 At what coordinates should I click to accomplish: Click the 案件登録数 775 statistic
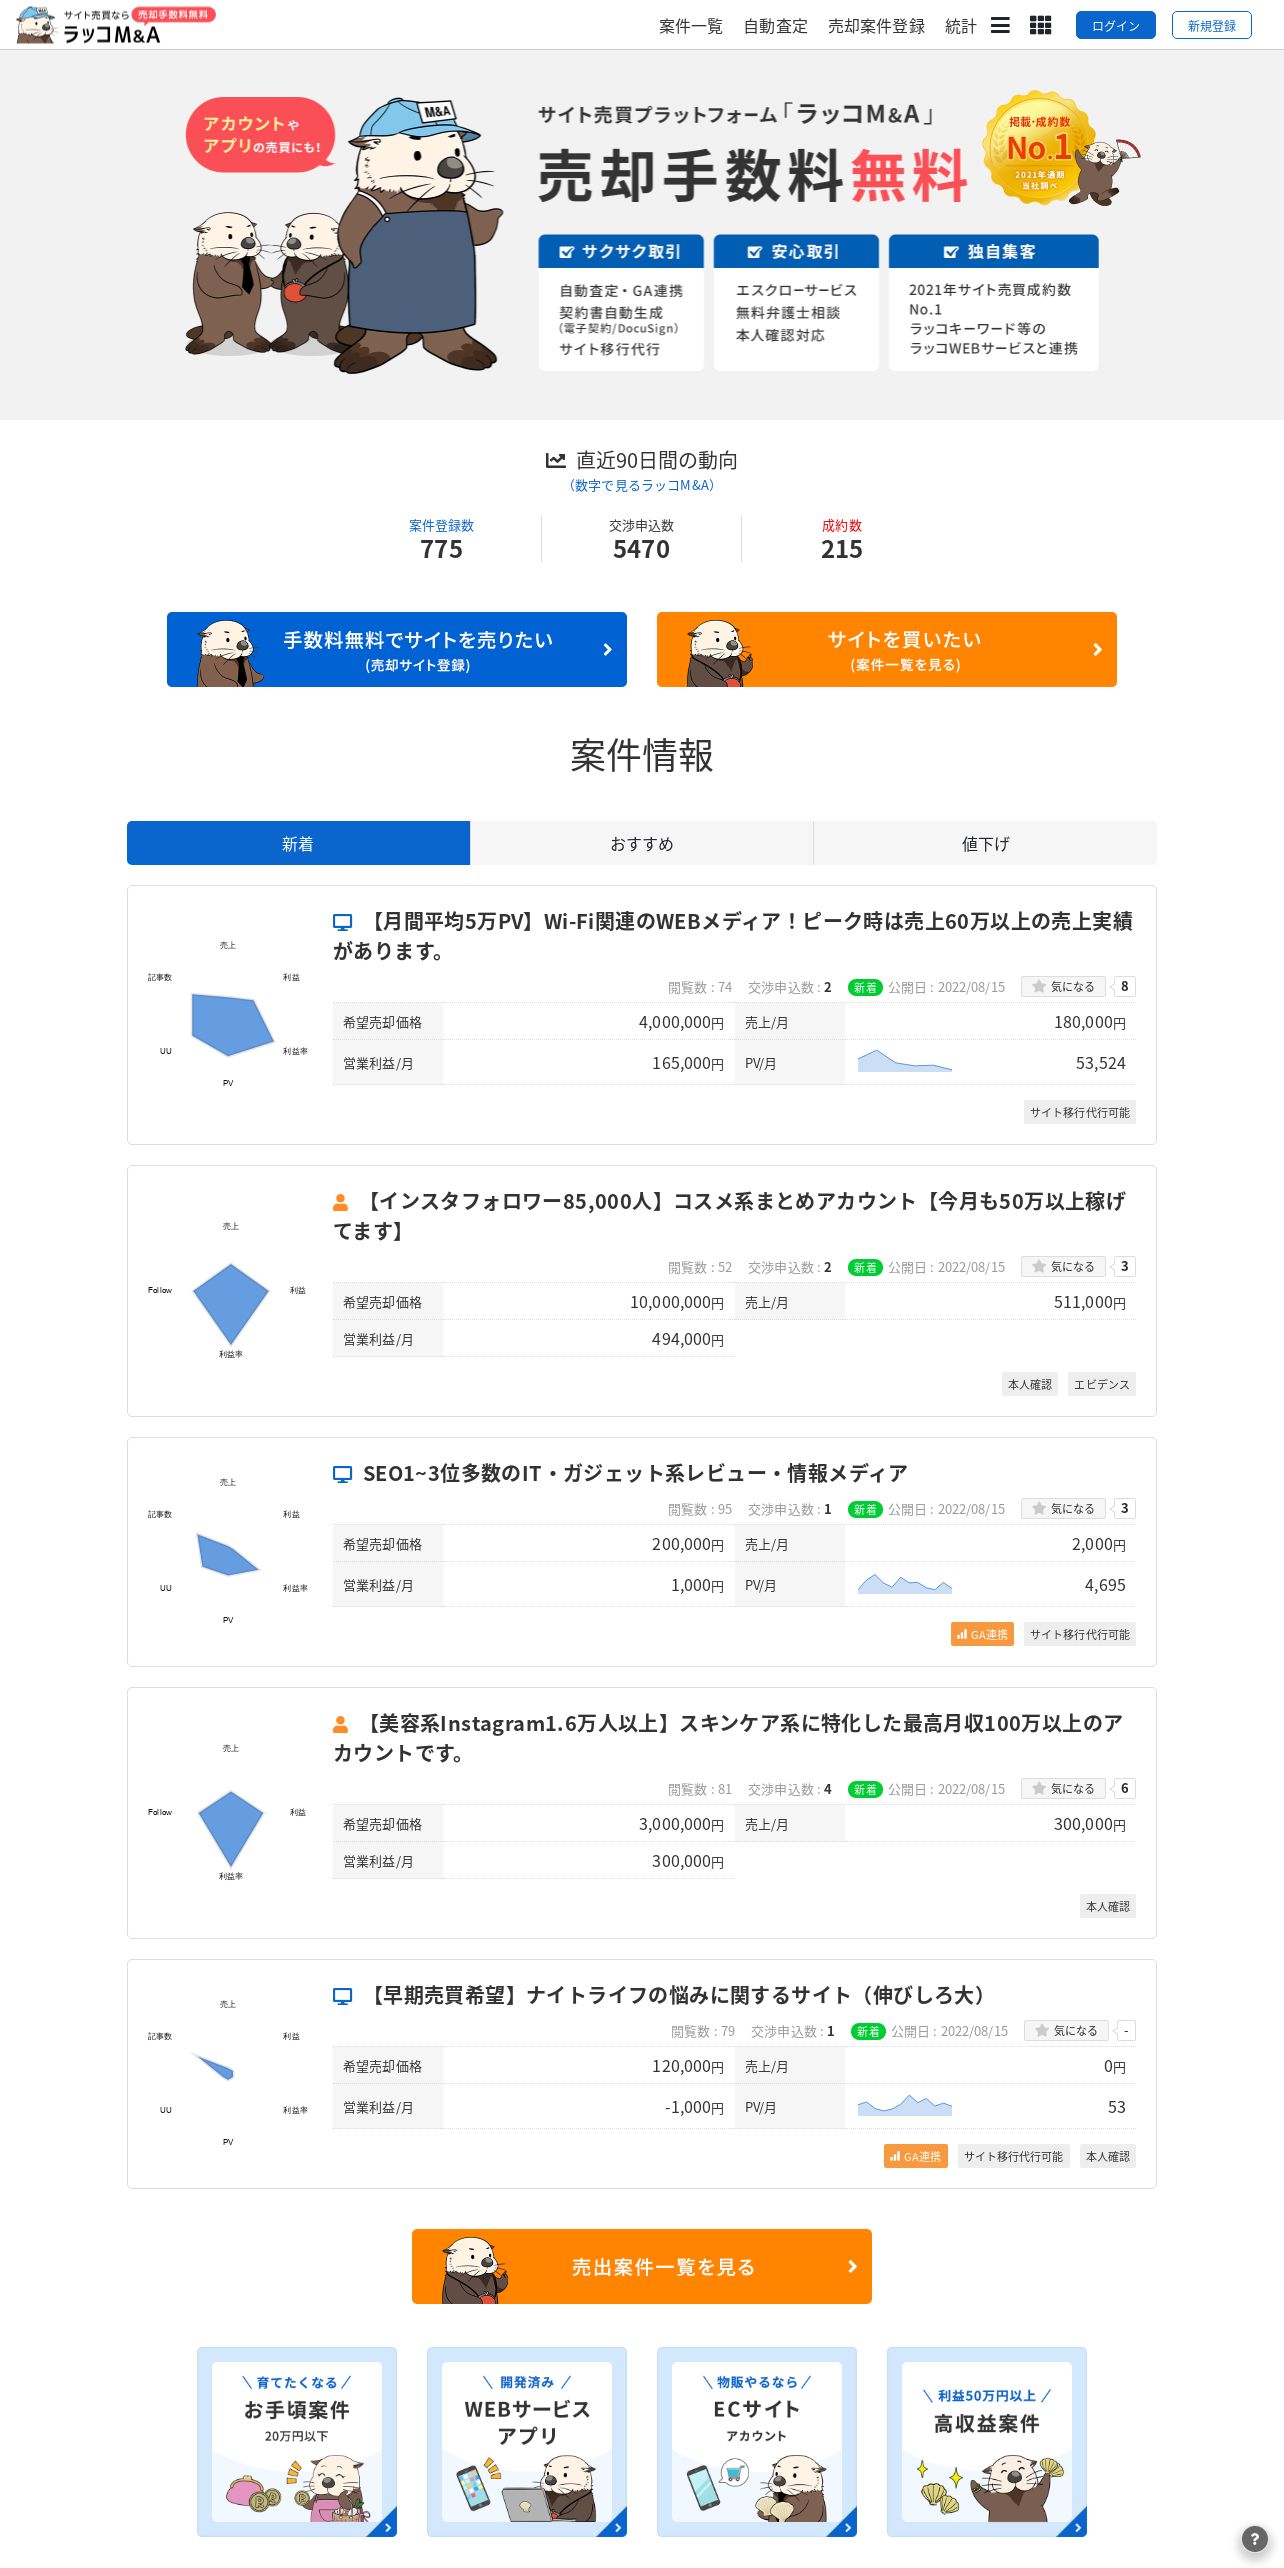[x=441, y=540]
